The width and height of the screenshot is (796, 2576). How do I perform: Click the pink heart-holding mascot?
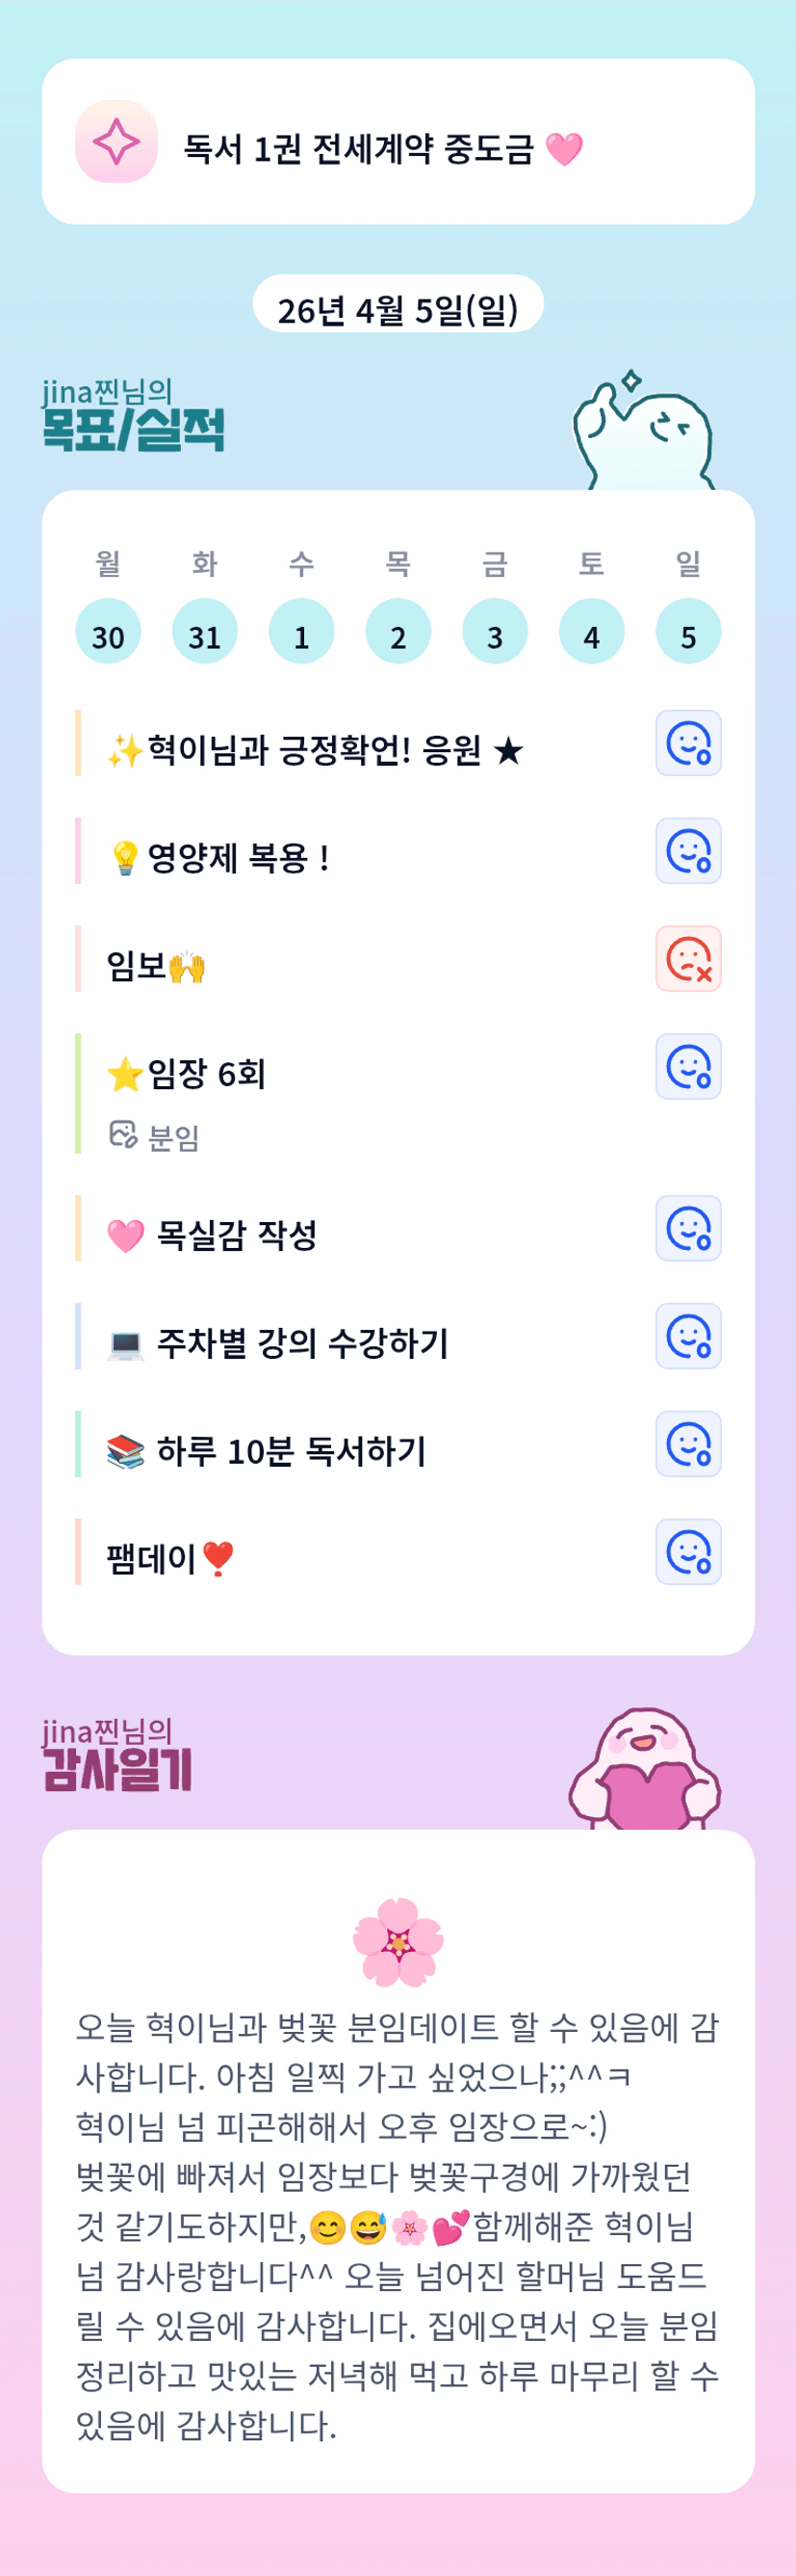(x=646, y=1772)
